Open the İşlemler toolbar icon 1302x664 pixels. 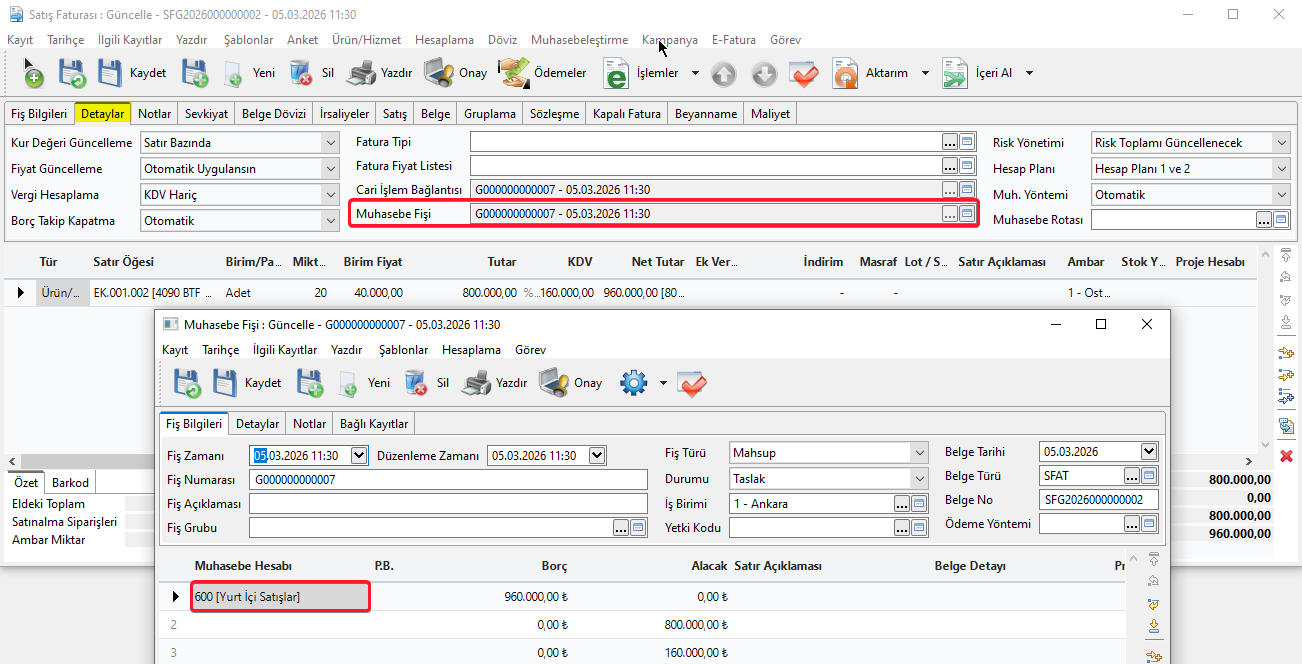[616, 73]
